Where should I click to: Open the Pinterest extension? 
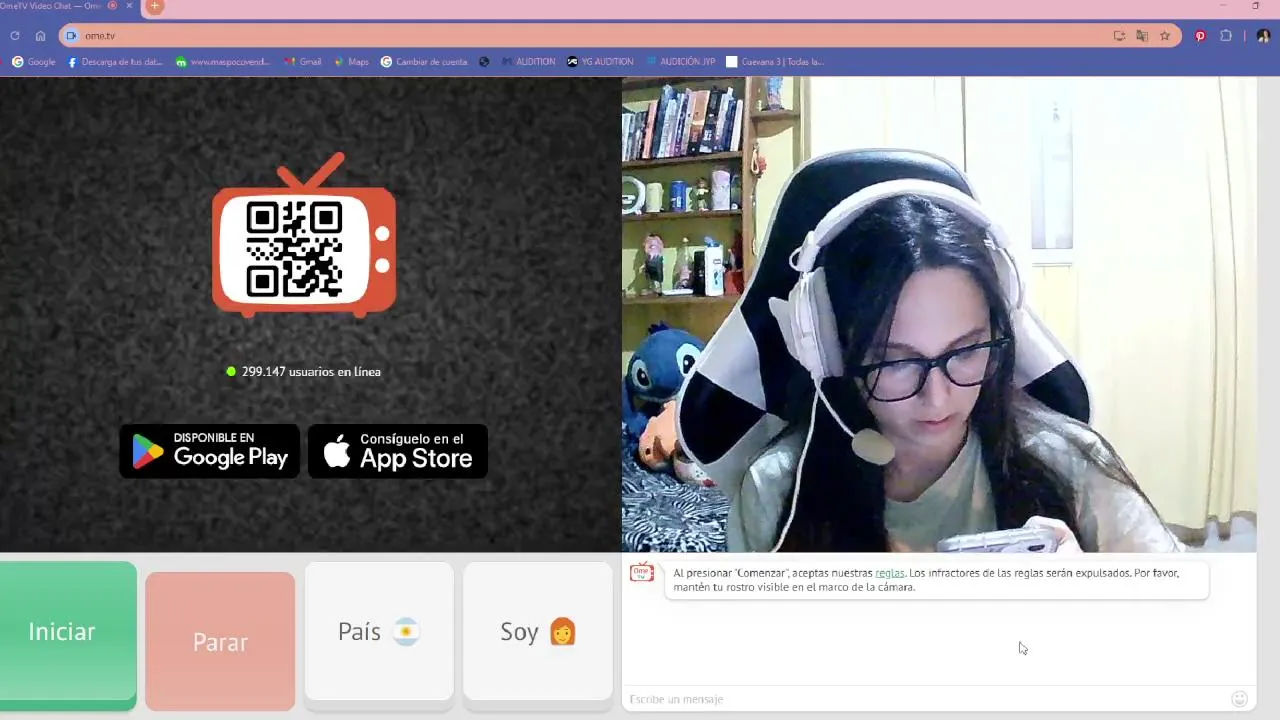pyautogui.click(x=1201, y=36)
